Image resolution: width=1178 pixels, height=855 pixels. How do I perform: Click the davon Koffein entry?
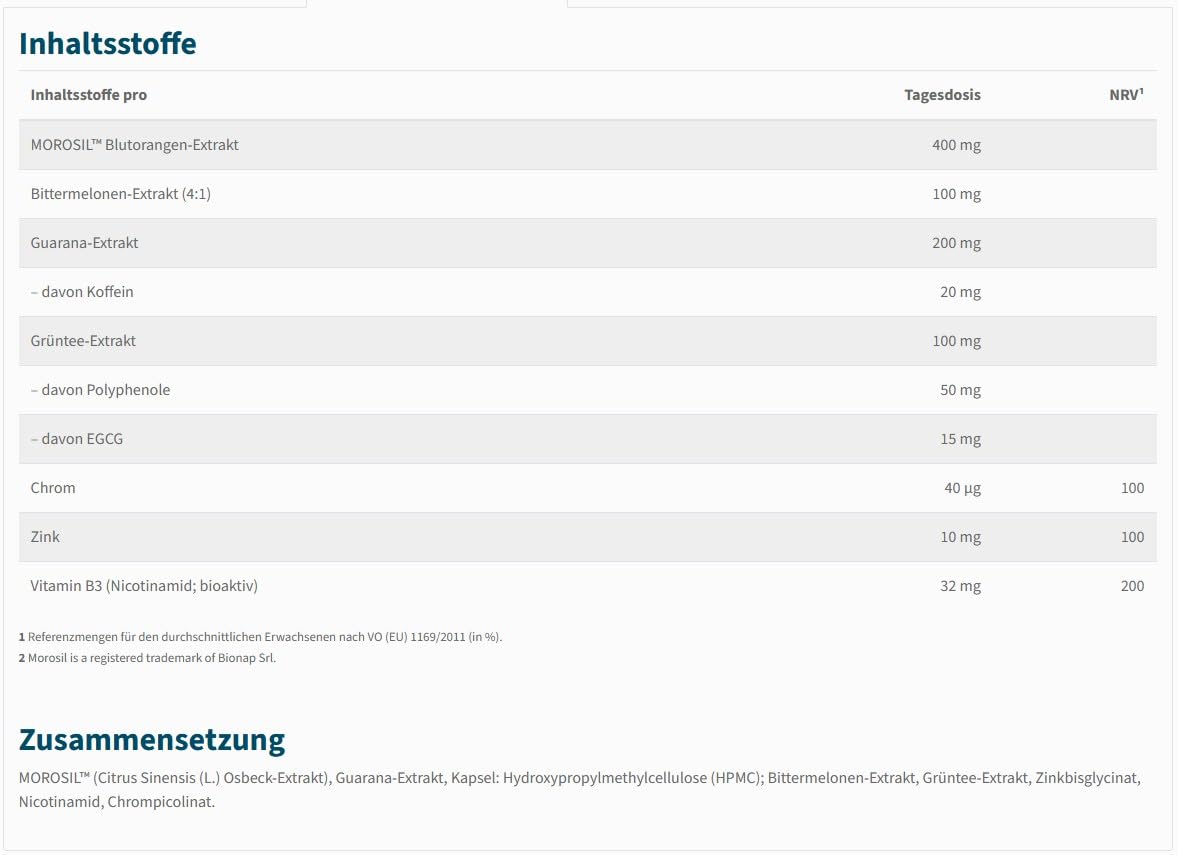tap(82, 292)
